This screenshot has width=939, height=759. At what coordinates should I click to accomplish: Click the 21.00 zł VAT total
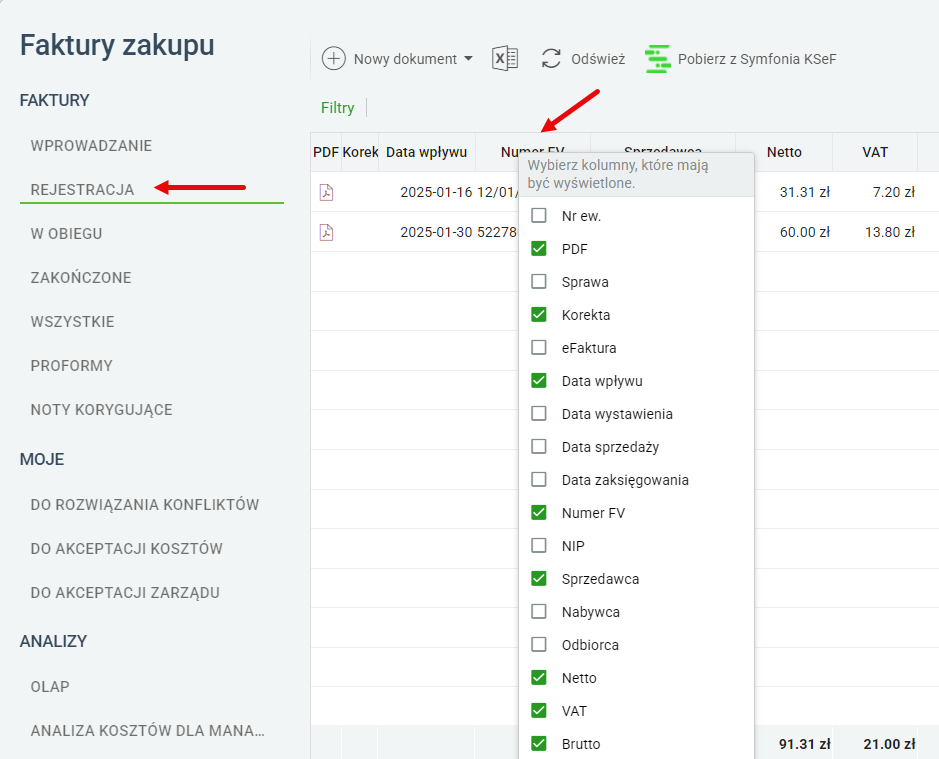tap(889, 744)
